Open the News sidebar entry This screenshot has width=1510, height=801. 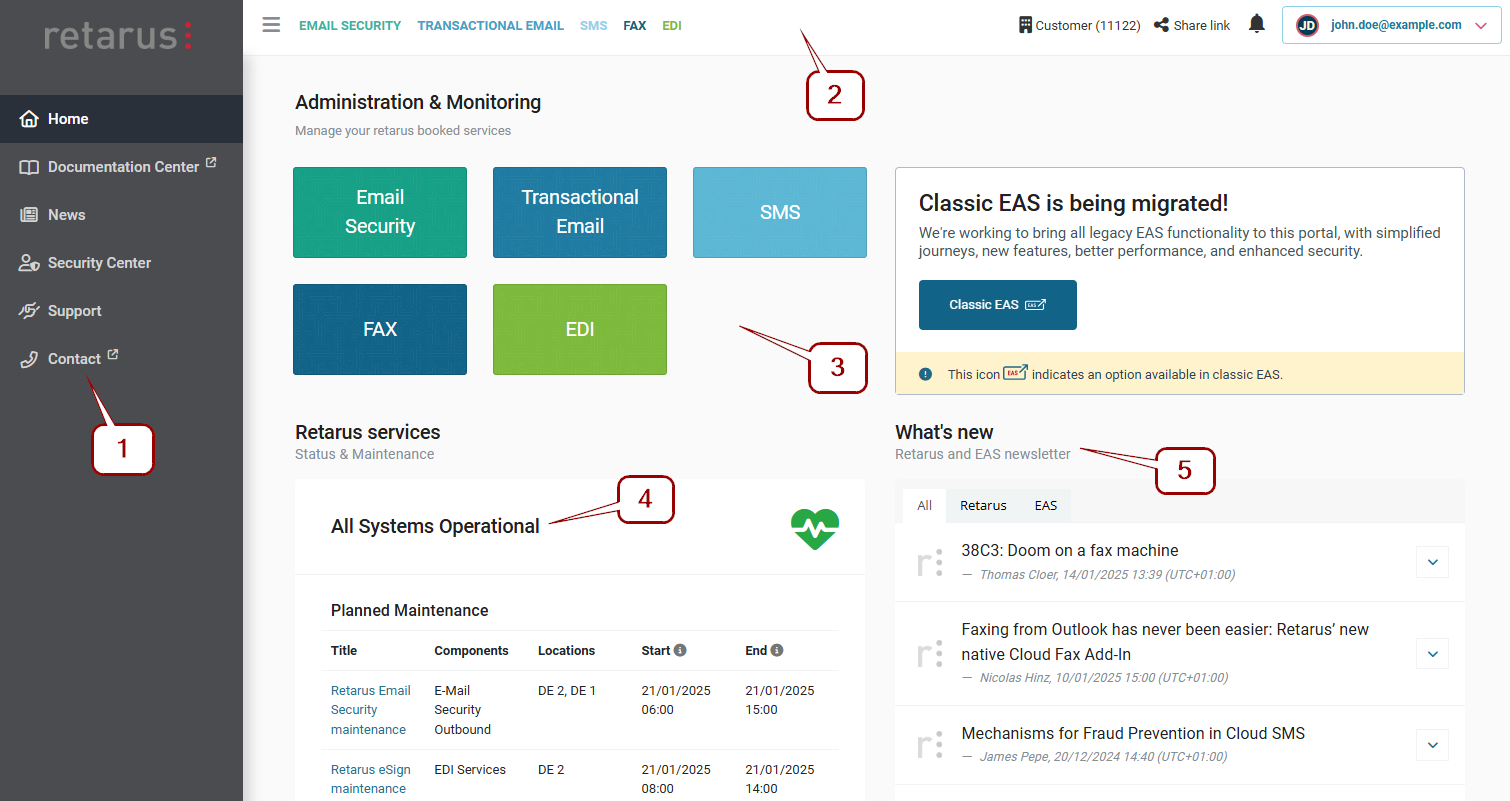66,214
